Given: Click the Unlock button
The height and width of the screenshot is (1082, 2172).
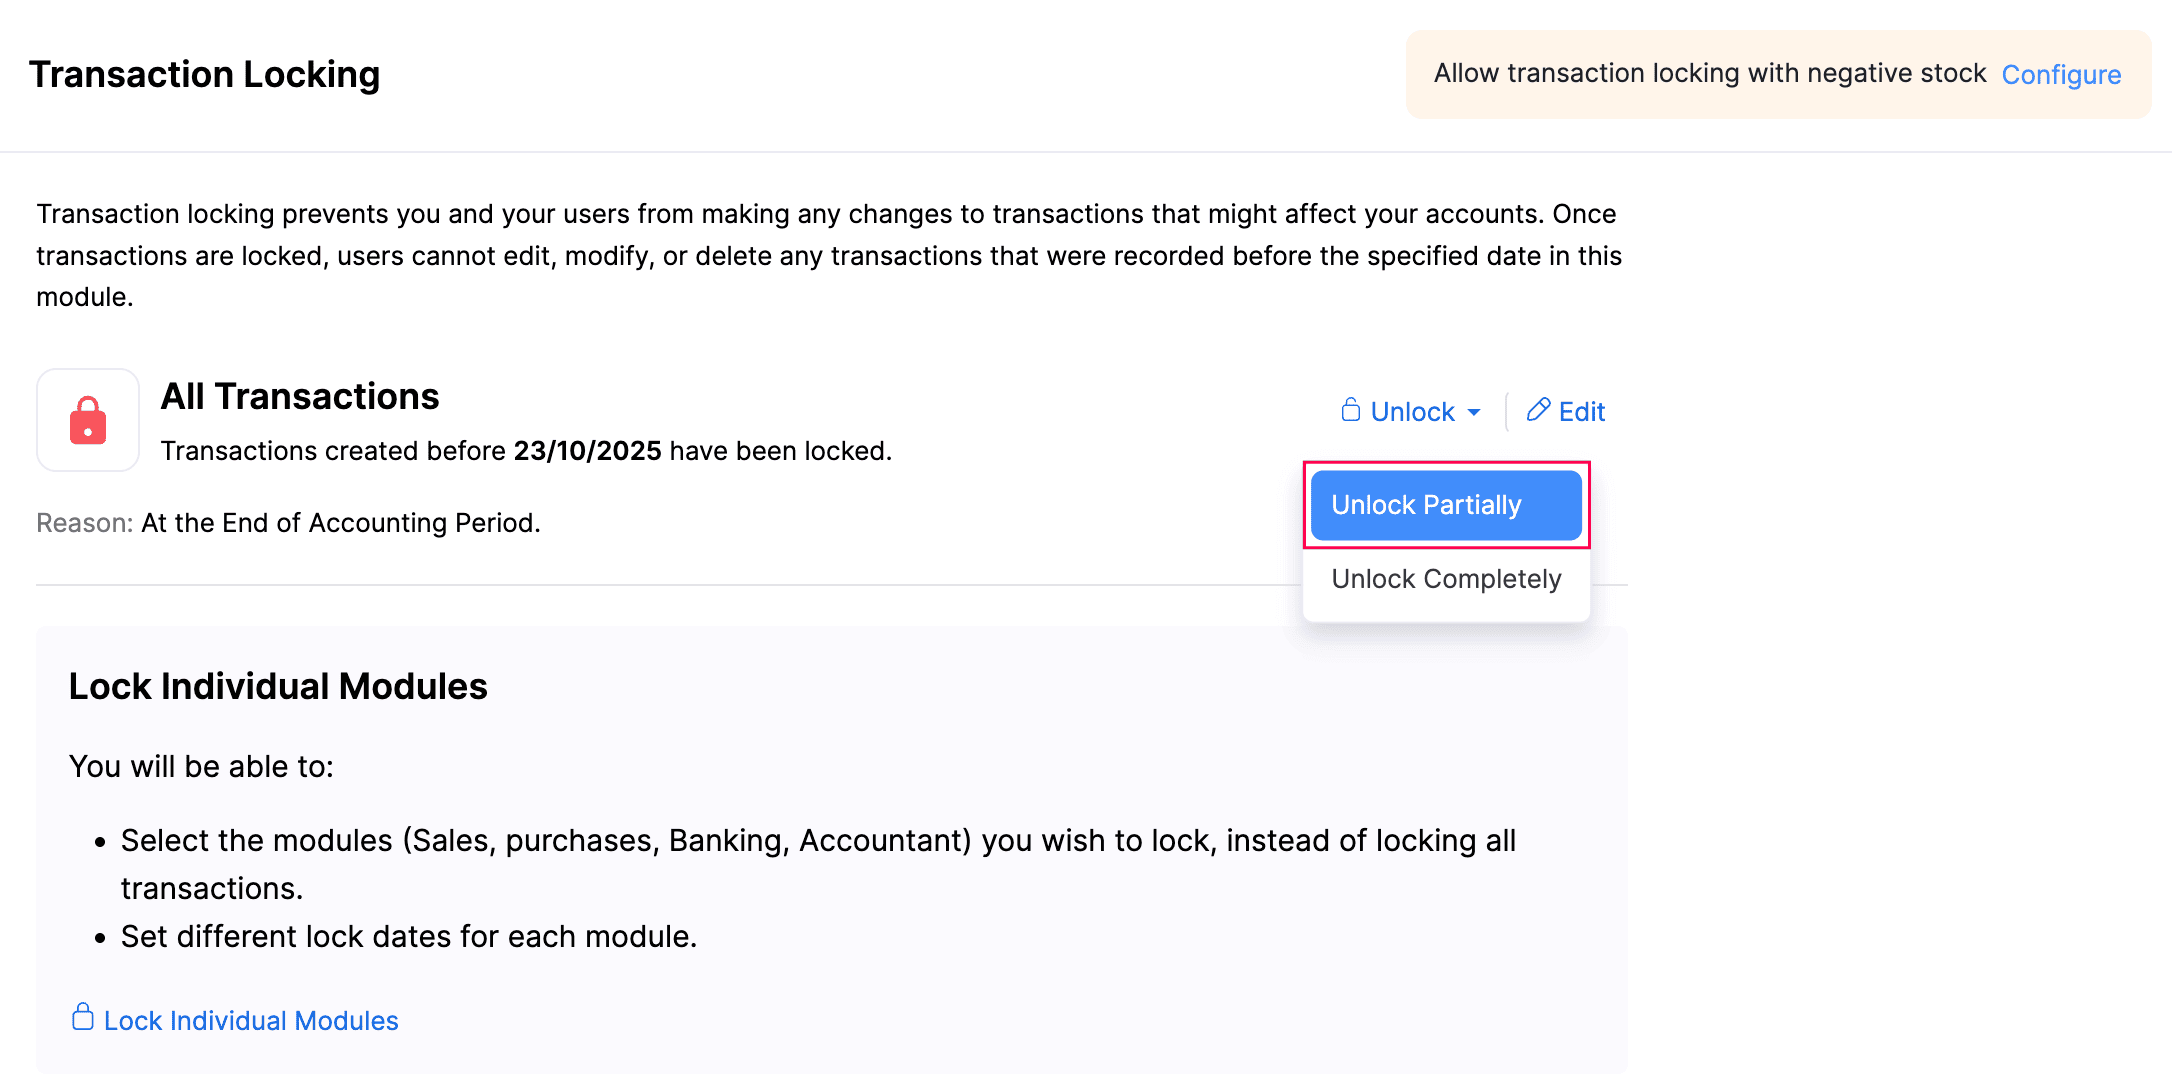Looking at the screenshot, I should click(x=1411, y=411).
